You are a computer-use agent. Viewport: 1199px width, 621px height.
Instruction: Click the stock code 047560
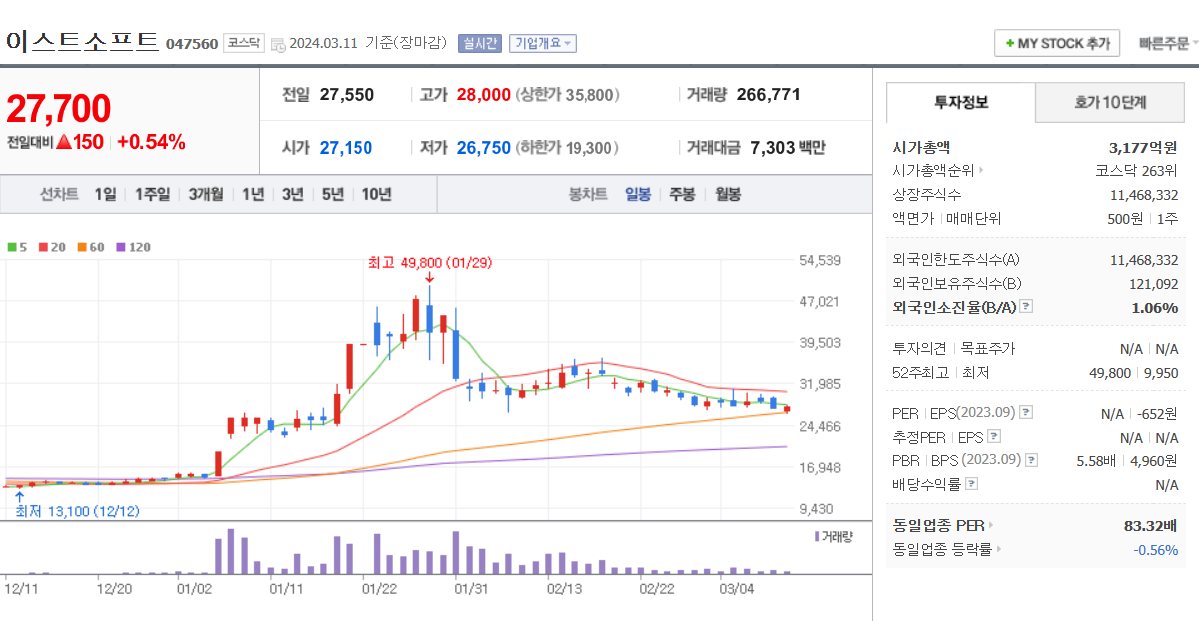click(x=192, y=44)
